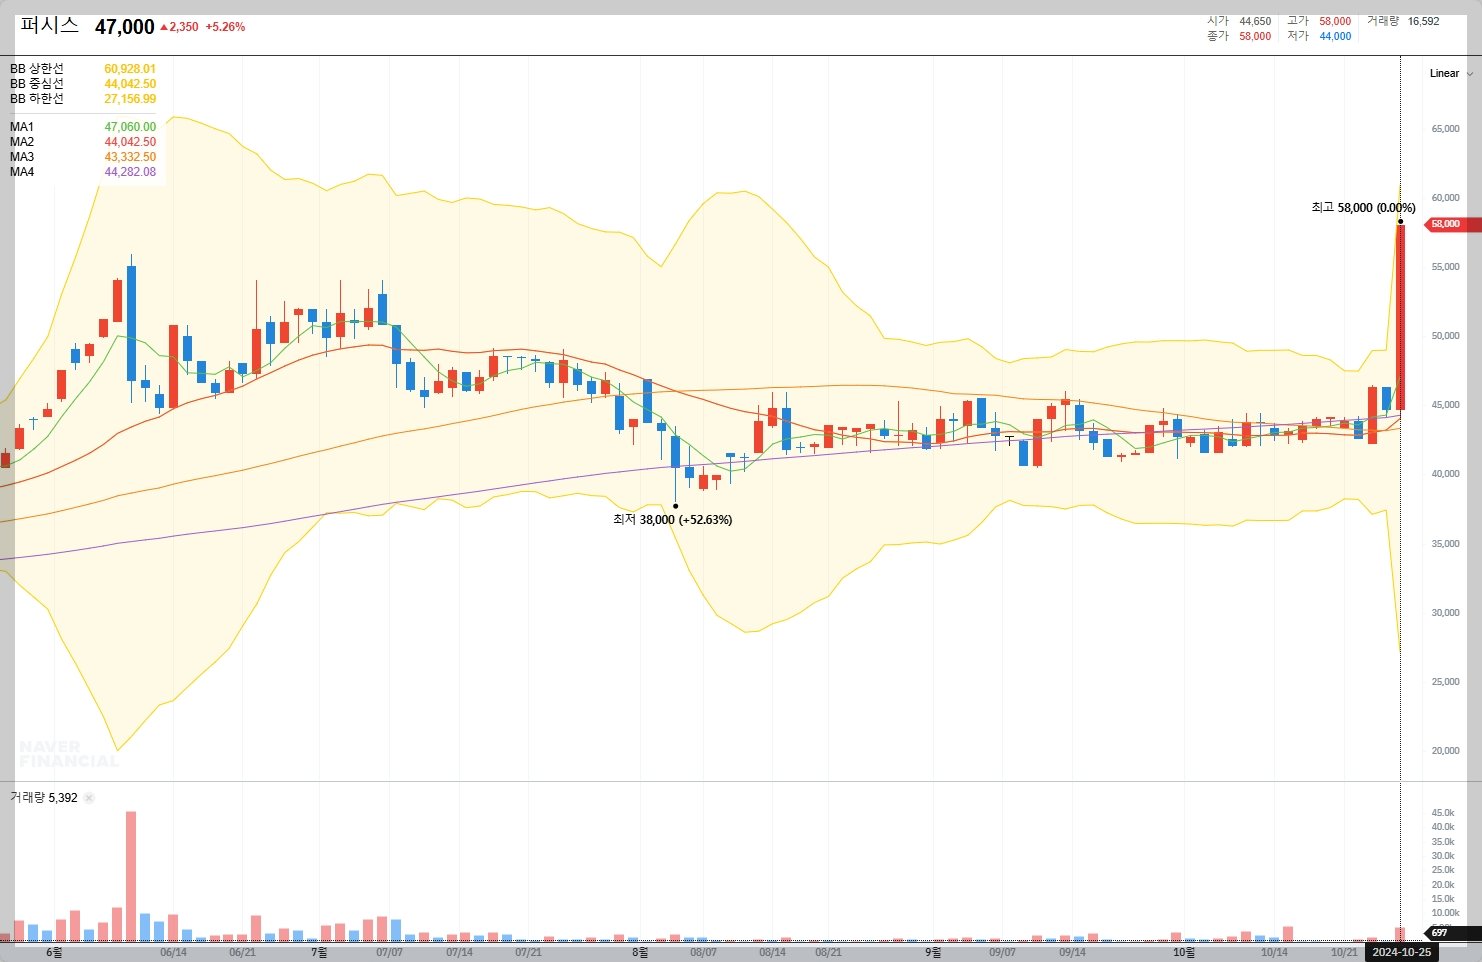This screenshot has width=1482, height=962.
Task: Click BB 상한선 value 60,928.01
Action: click(130, 69)
